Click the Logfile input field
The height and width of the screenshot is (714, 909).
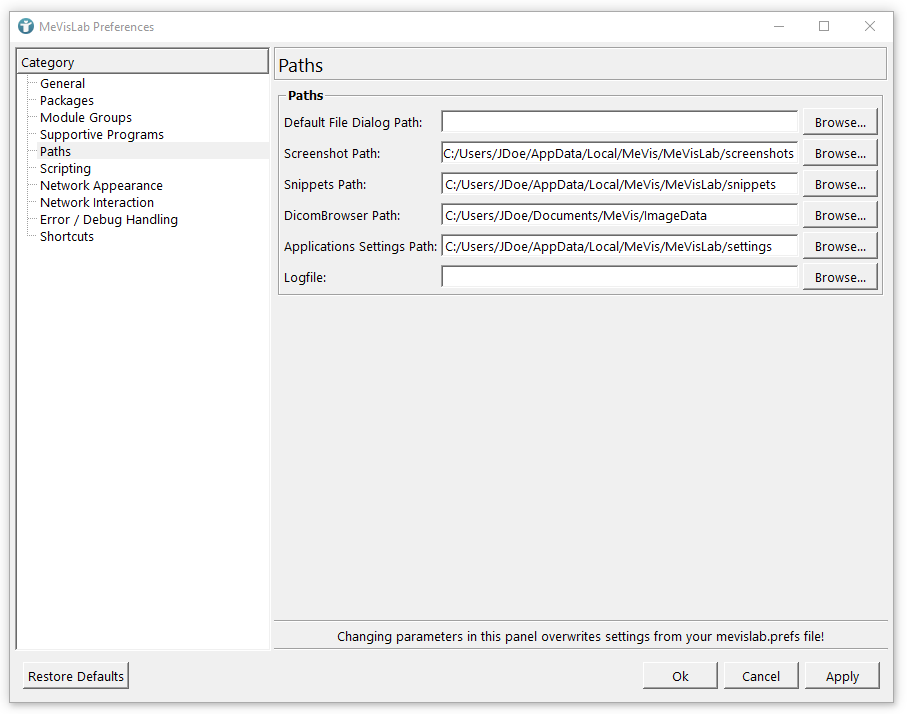point(619,278)
